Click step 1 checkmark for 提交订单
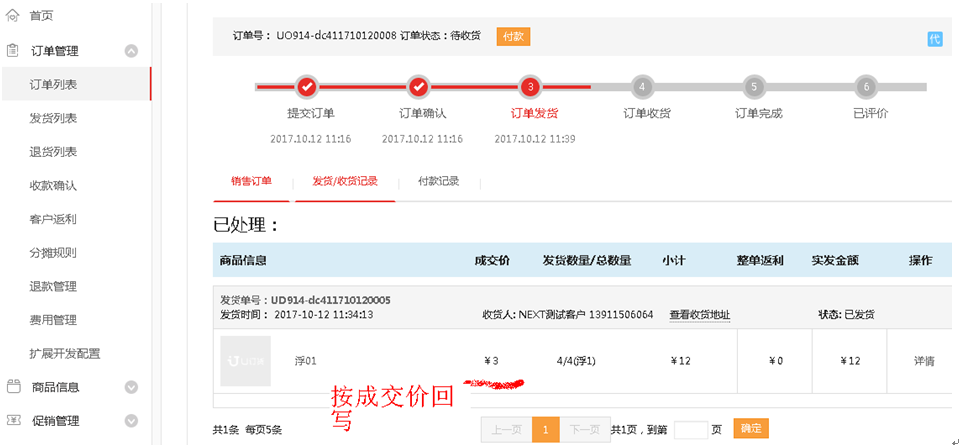974x445 pixels. pyautogui.click(x=306, y=87)
